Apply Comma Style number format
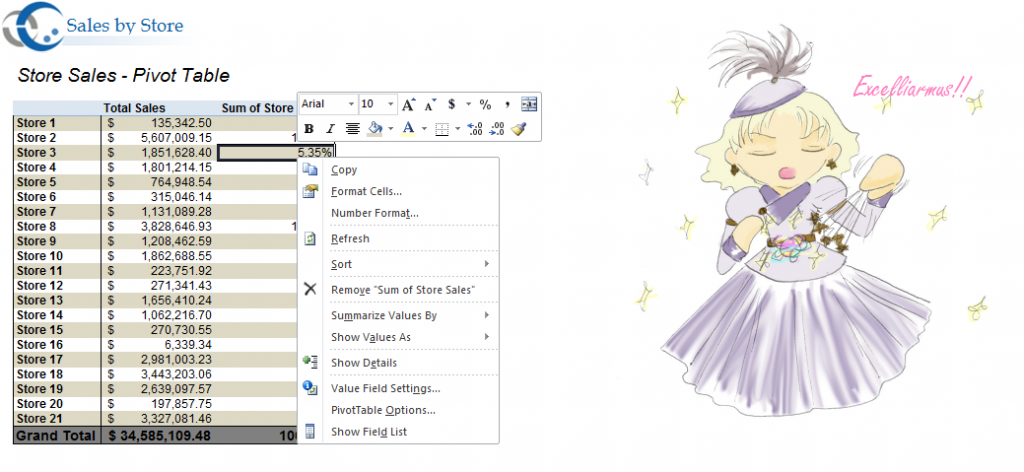Viewport: 1024px width, 472px height. tap(508, 104)
